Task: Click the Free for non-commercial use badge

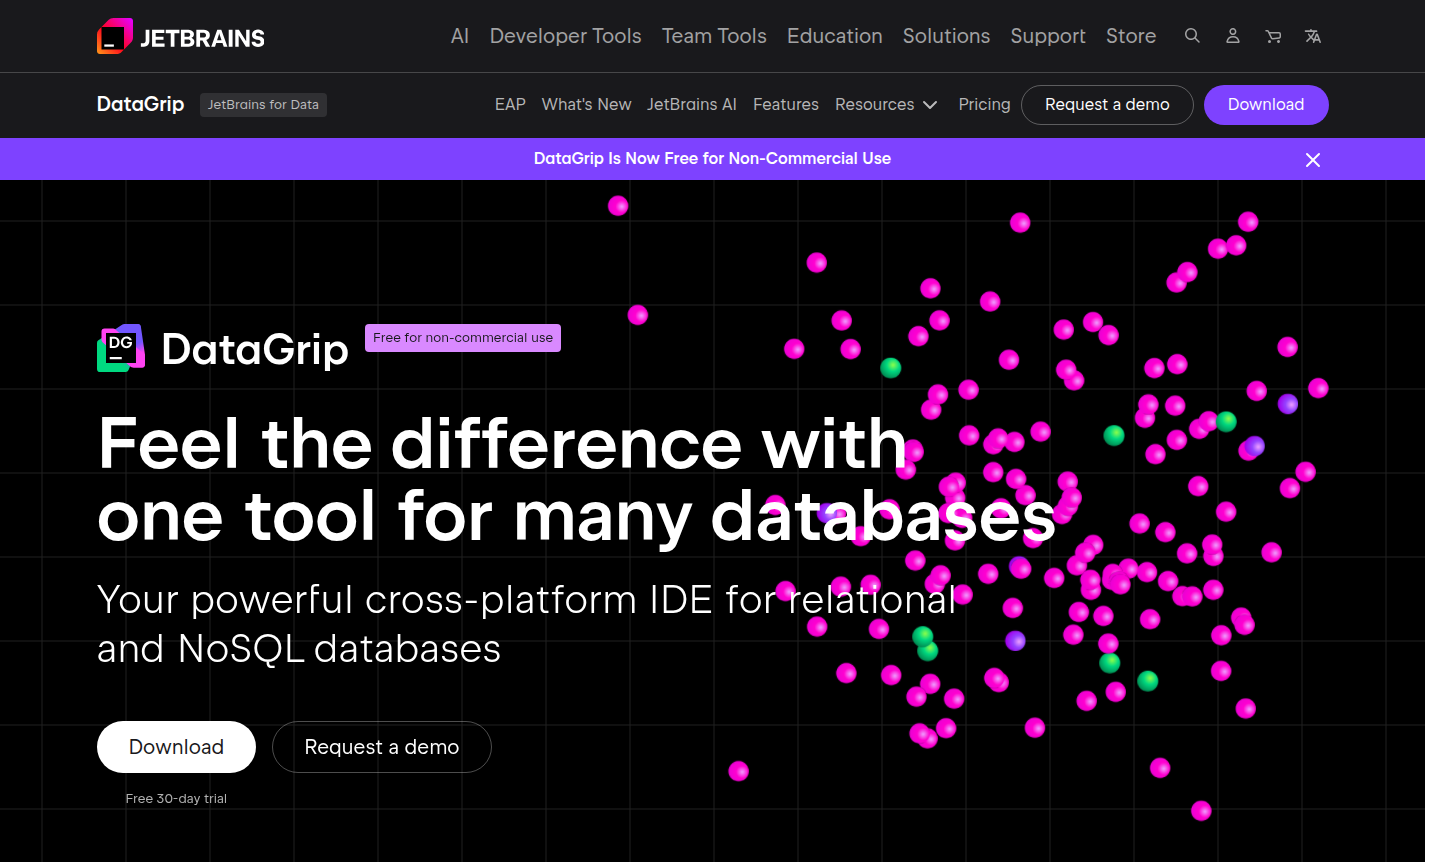Action: coord(462,338)
